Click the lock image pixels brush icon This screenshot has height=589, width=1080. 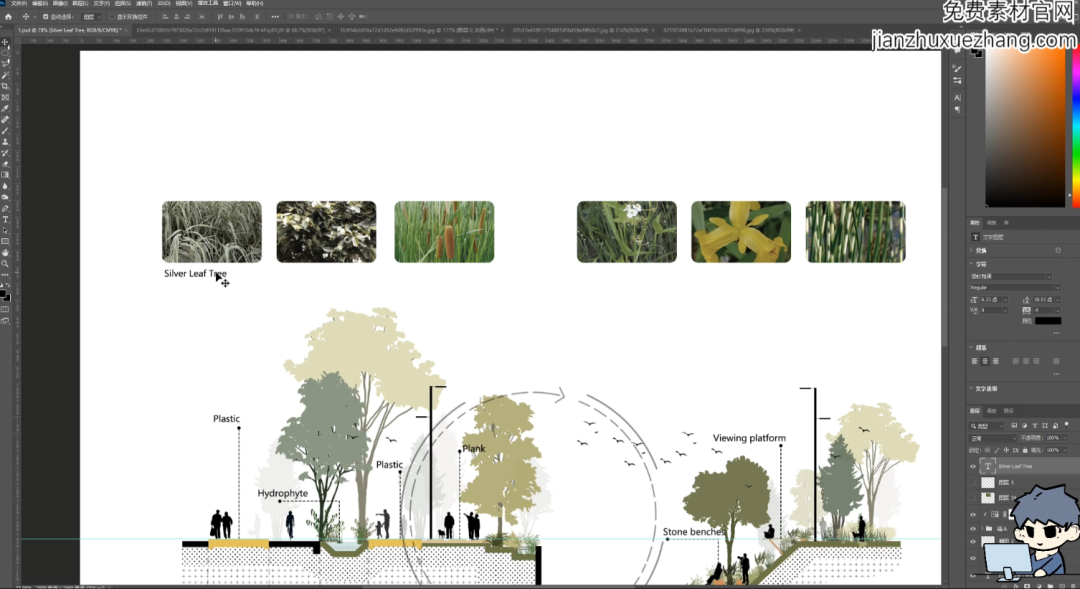click(x=997, y=450)
